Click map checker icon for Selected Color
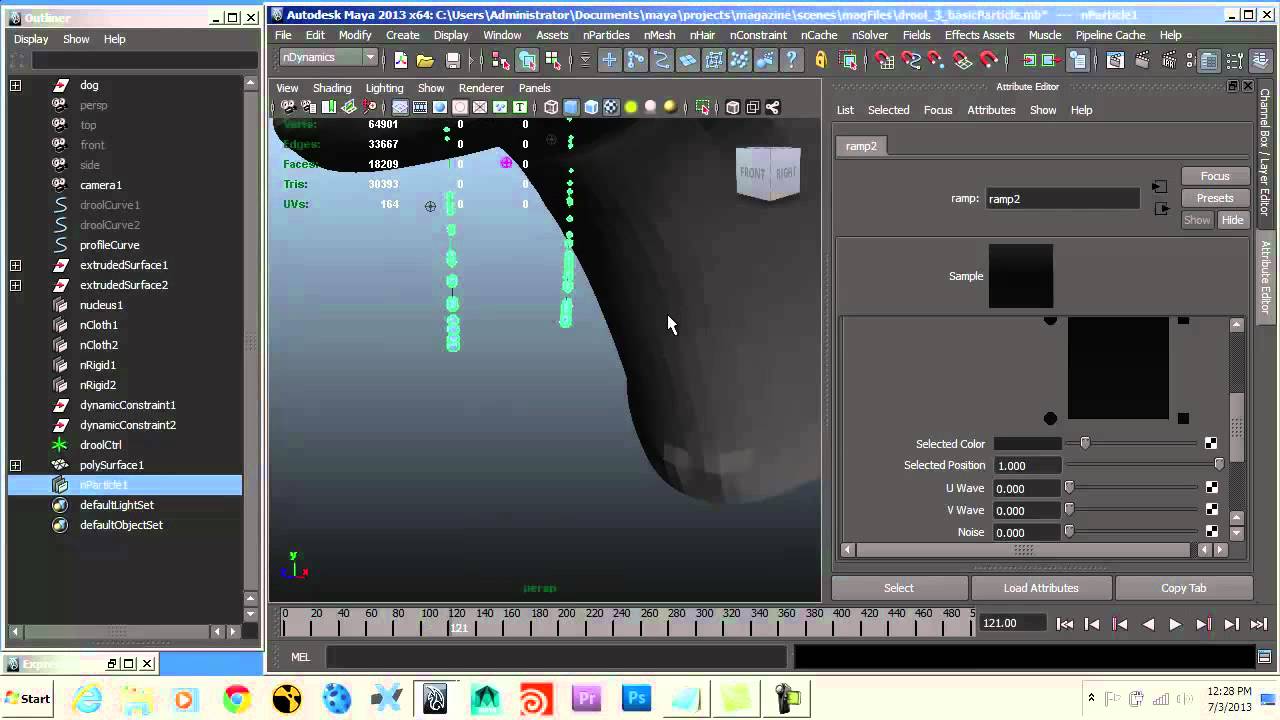 (1211, 443)
